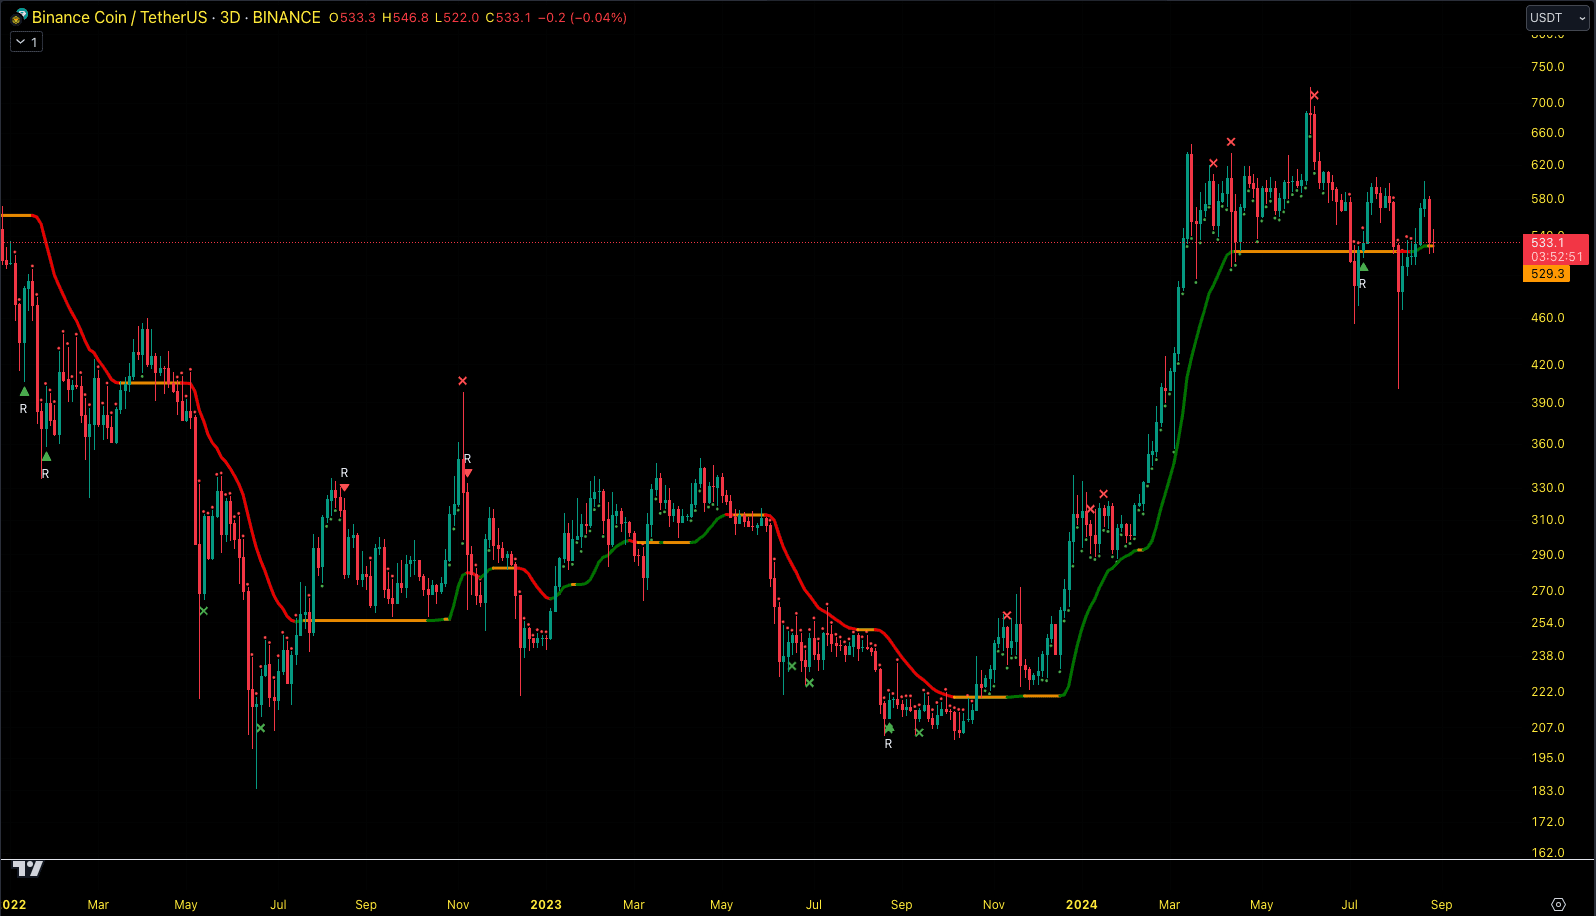Click the 700.0 price axis label
Viewport: 1596px width, 916px height.
pyautogui.click(x=1547, y=103)
